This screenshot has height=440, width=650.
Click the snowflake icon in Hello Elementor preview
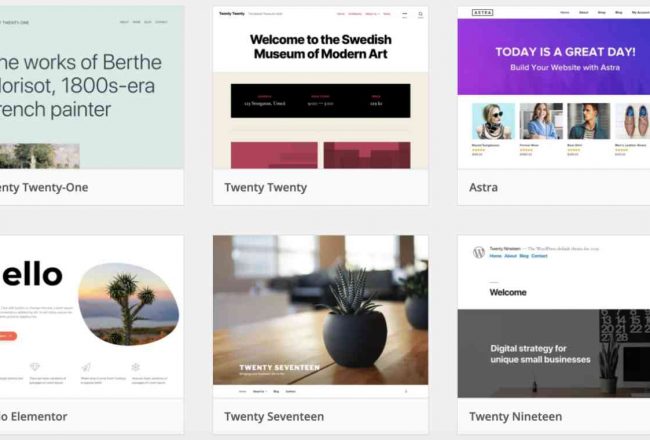[136, 367]
